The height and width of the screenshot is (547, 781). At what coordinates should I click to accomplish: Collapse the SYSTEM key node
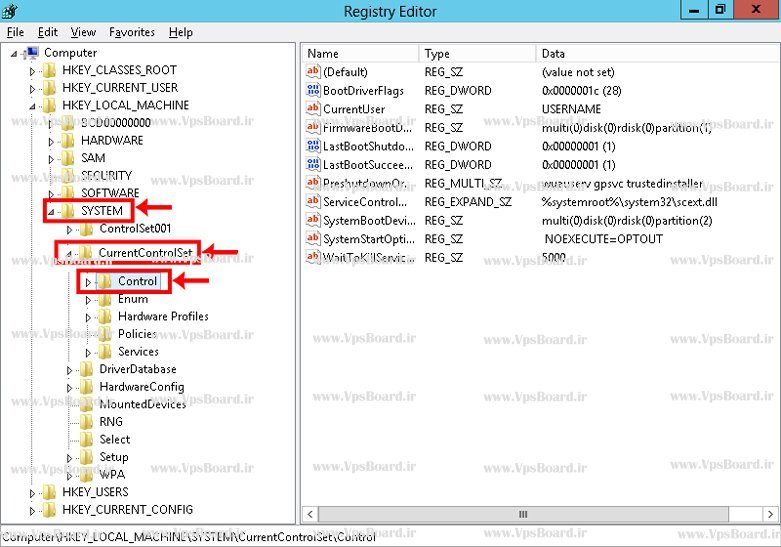point(50,212)
